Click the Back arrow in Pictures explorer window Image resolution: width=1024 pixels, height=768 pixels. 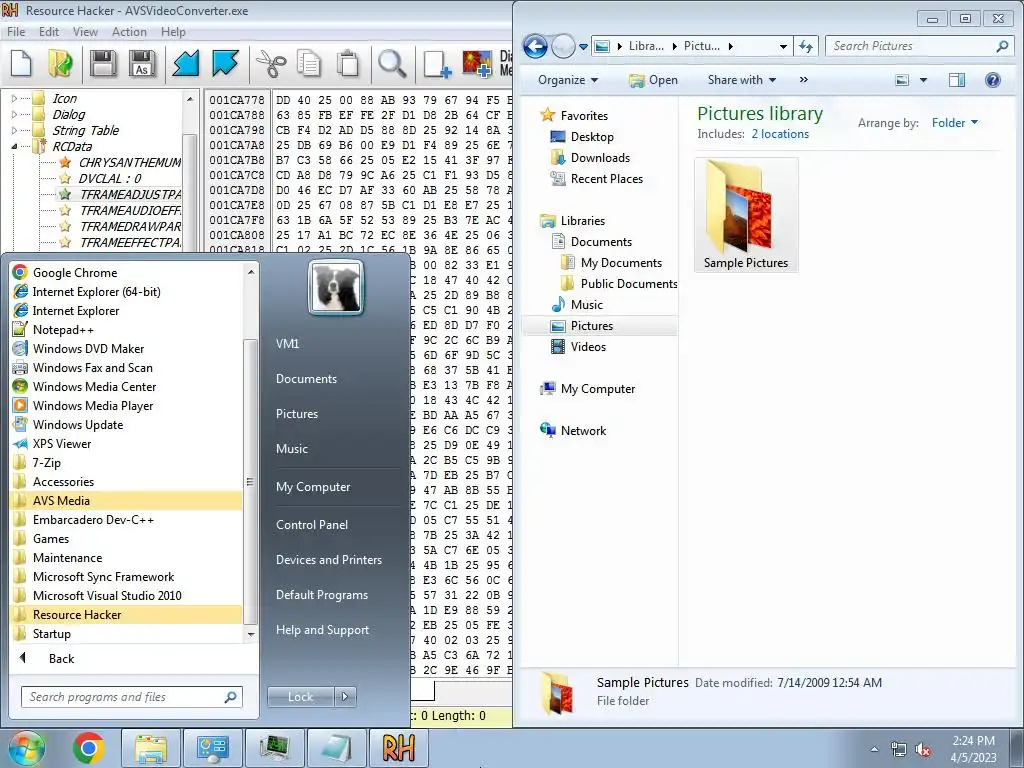(536, 46)
